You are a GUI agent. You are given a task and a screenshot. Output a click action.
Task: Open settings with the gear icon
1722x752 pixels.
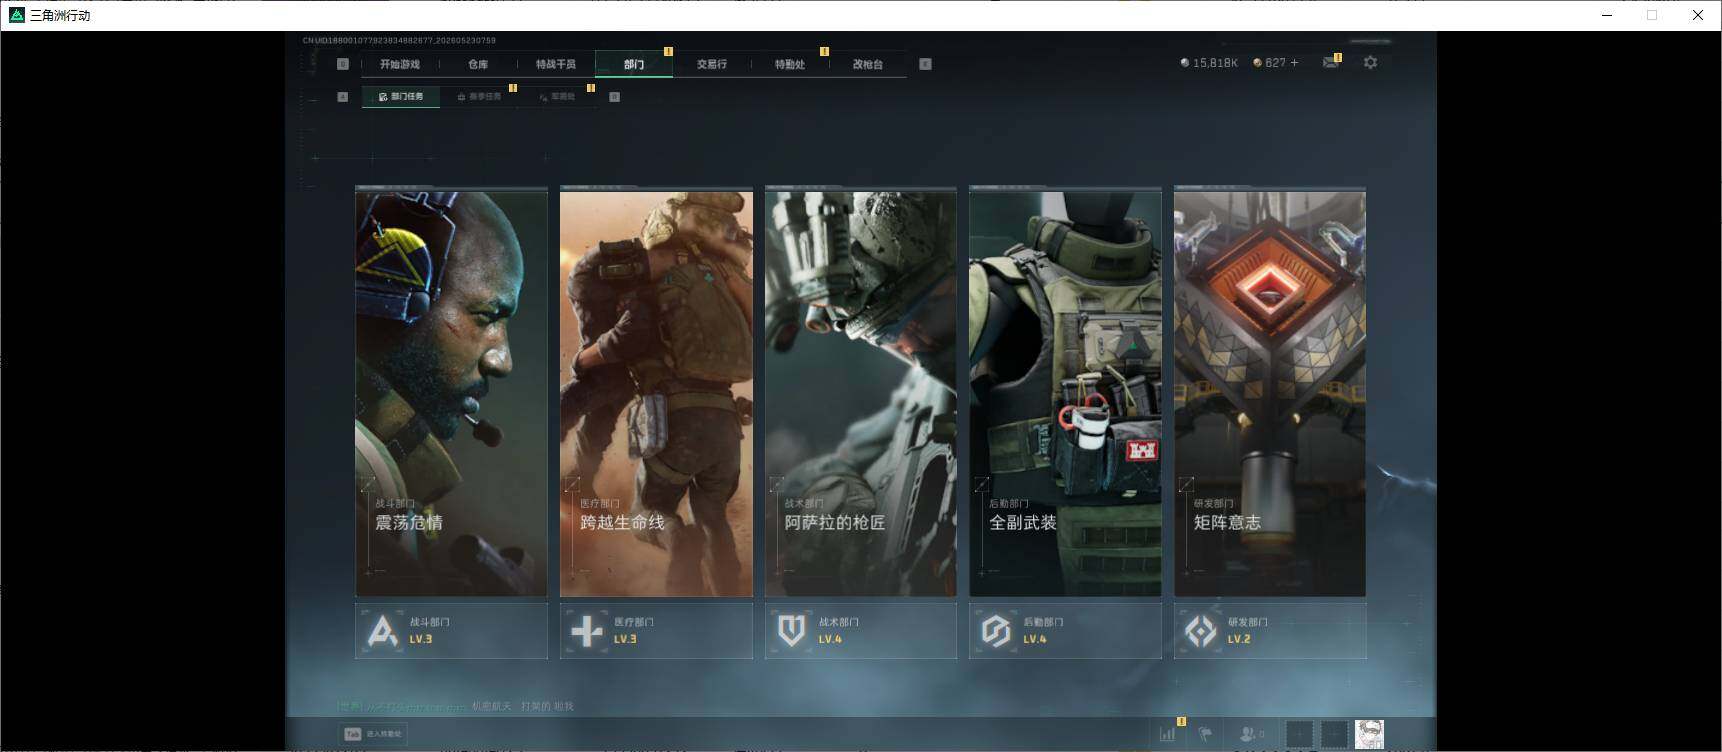[1370, 62]
